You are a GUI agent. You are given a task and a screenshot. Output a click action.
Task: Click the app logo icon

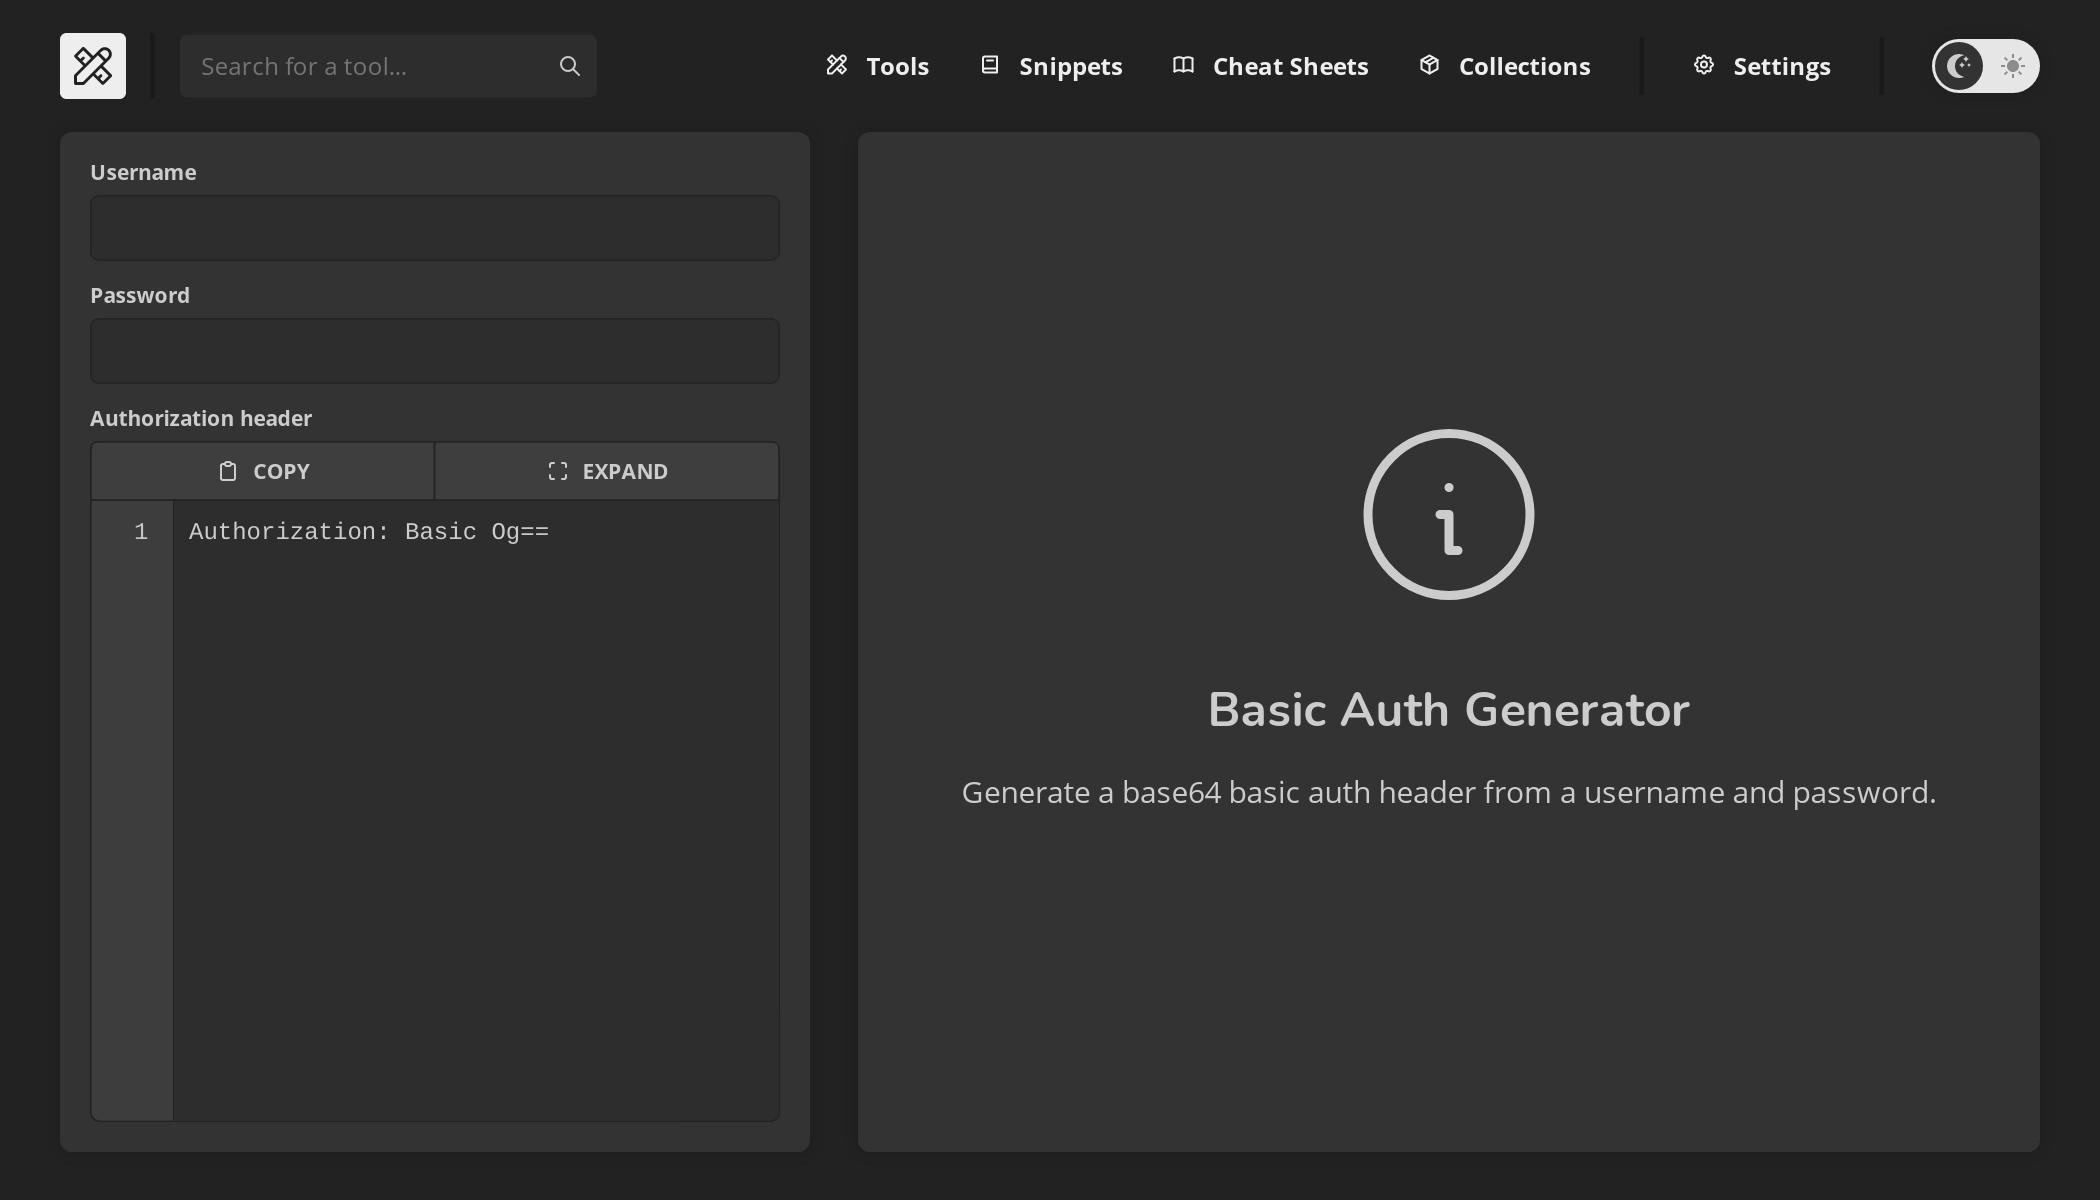pos(93,66)
